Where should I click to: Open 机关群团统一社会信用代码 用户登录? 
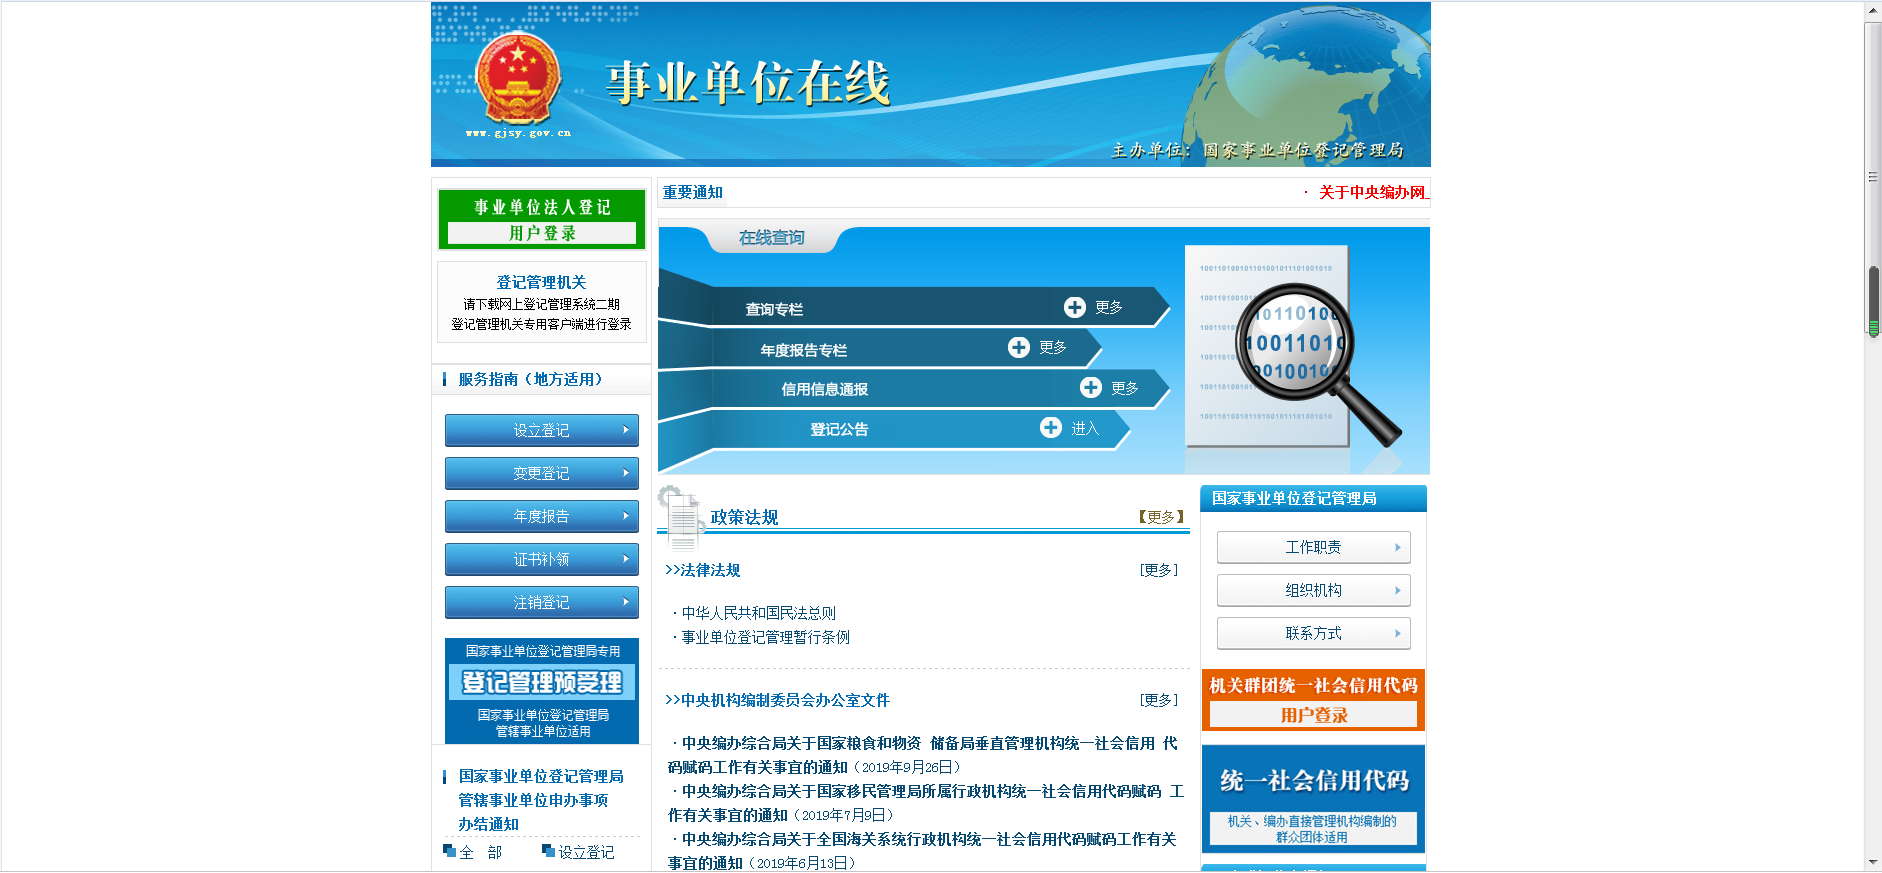[1313, 700]
